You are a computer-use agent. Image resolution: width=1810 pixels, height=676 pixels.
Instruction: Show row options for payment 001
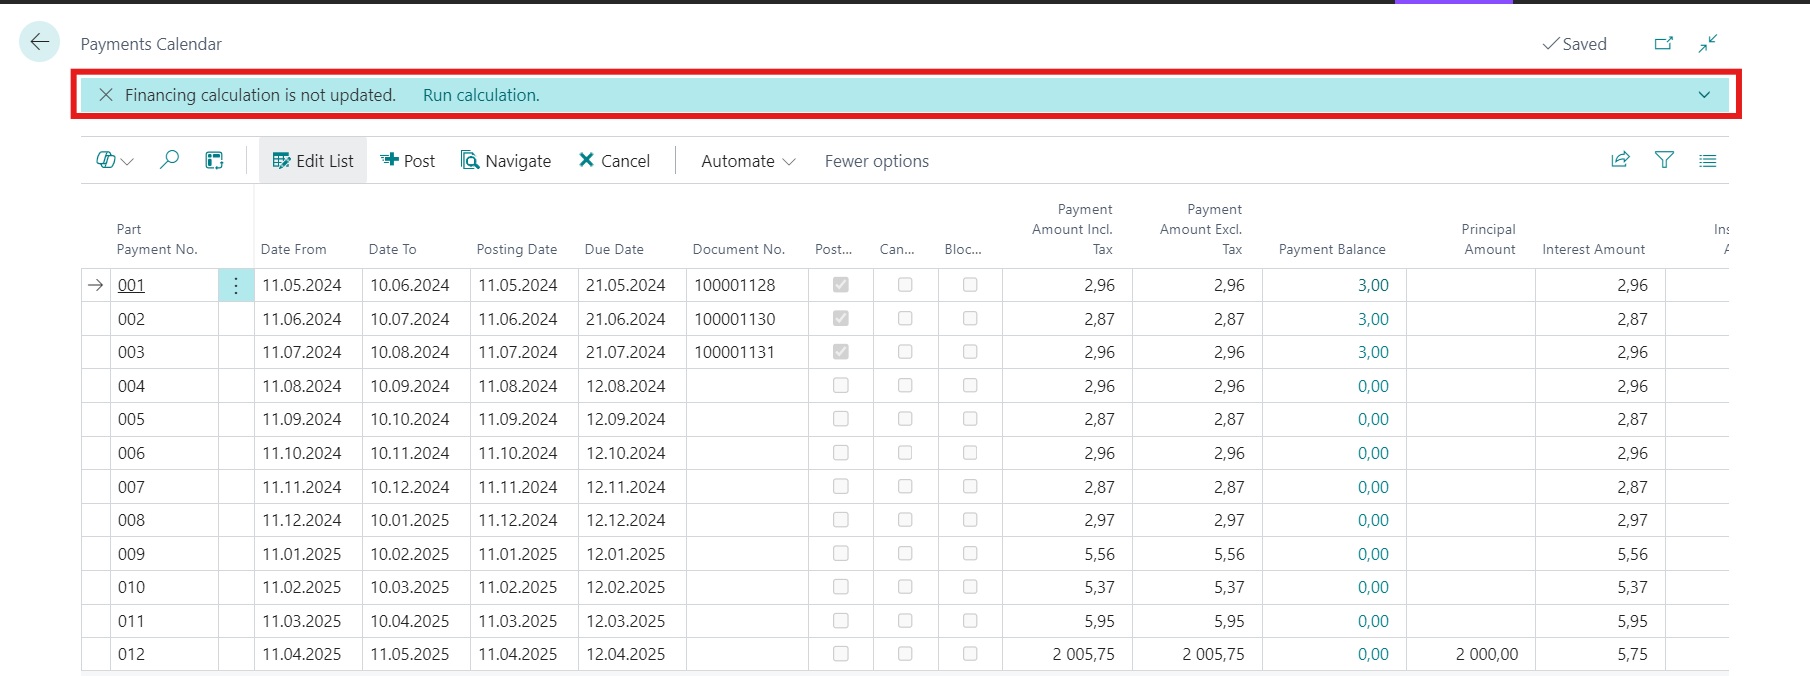pos(236,286)
